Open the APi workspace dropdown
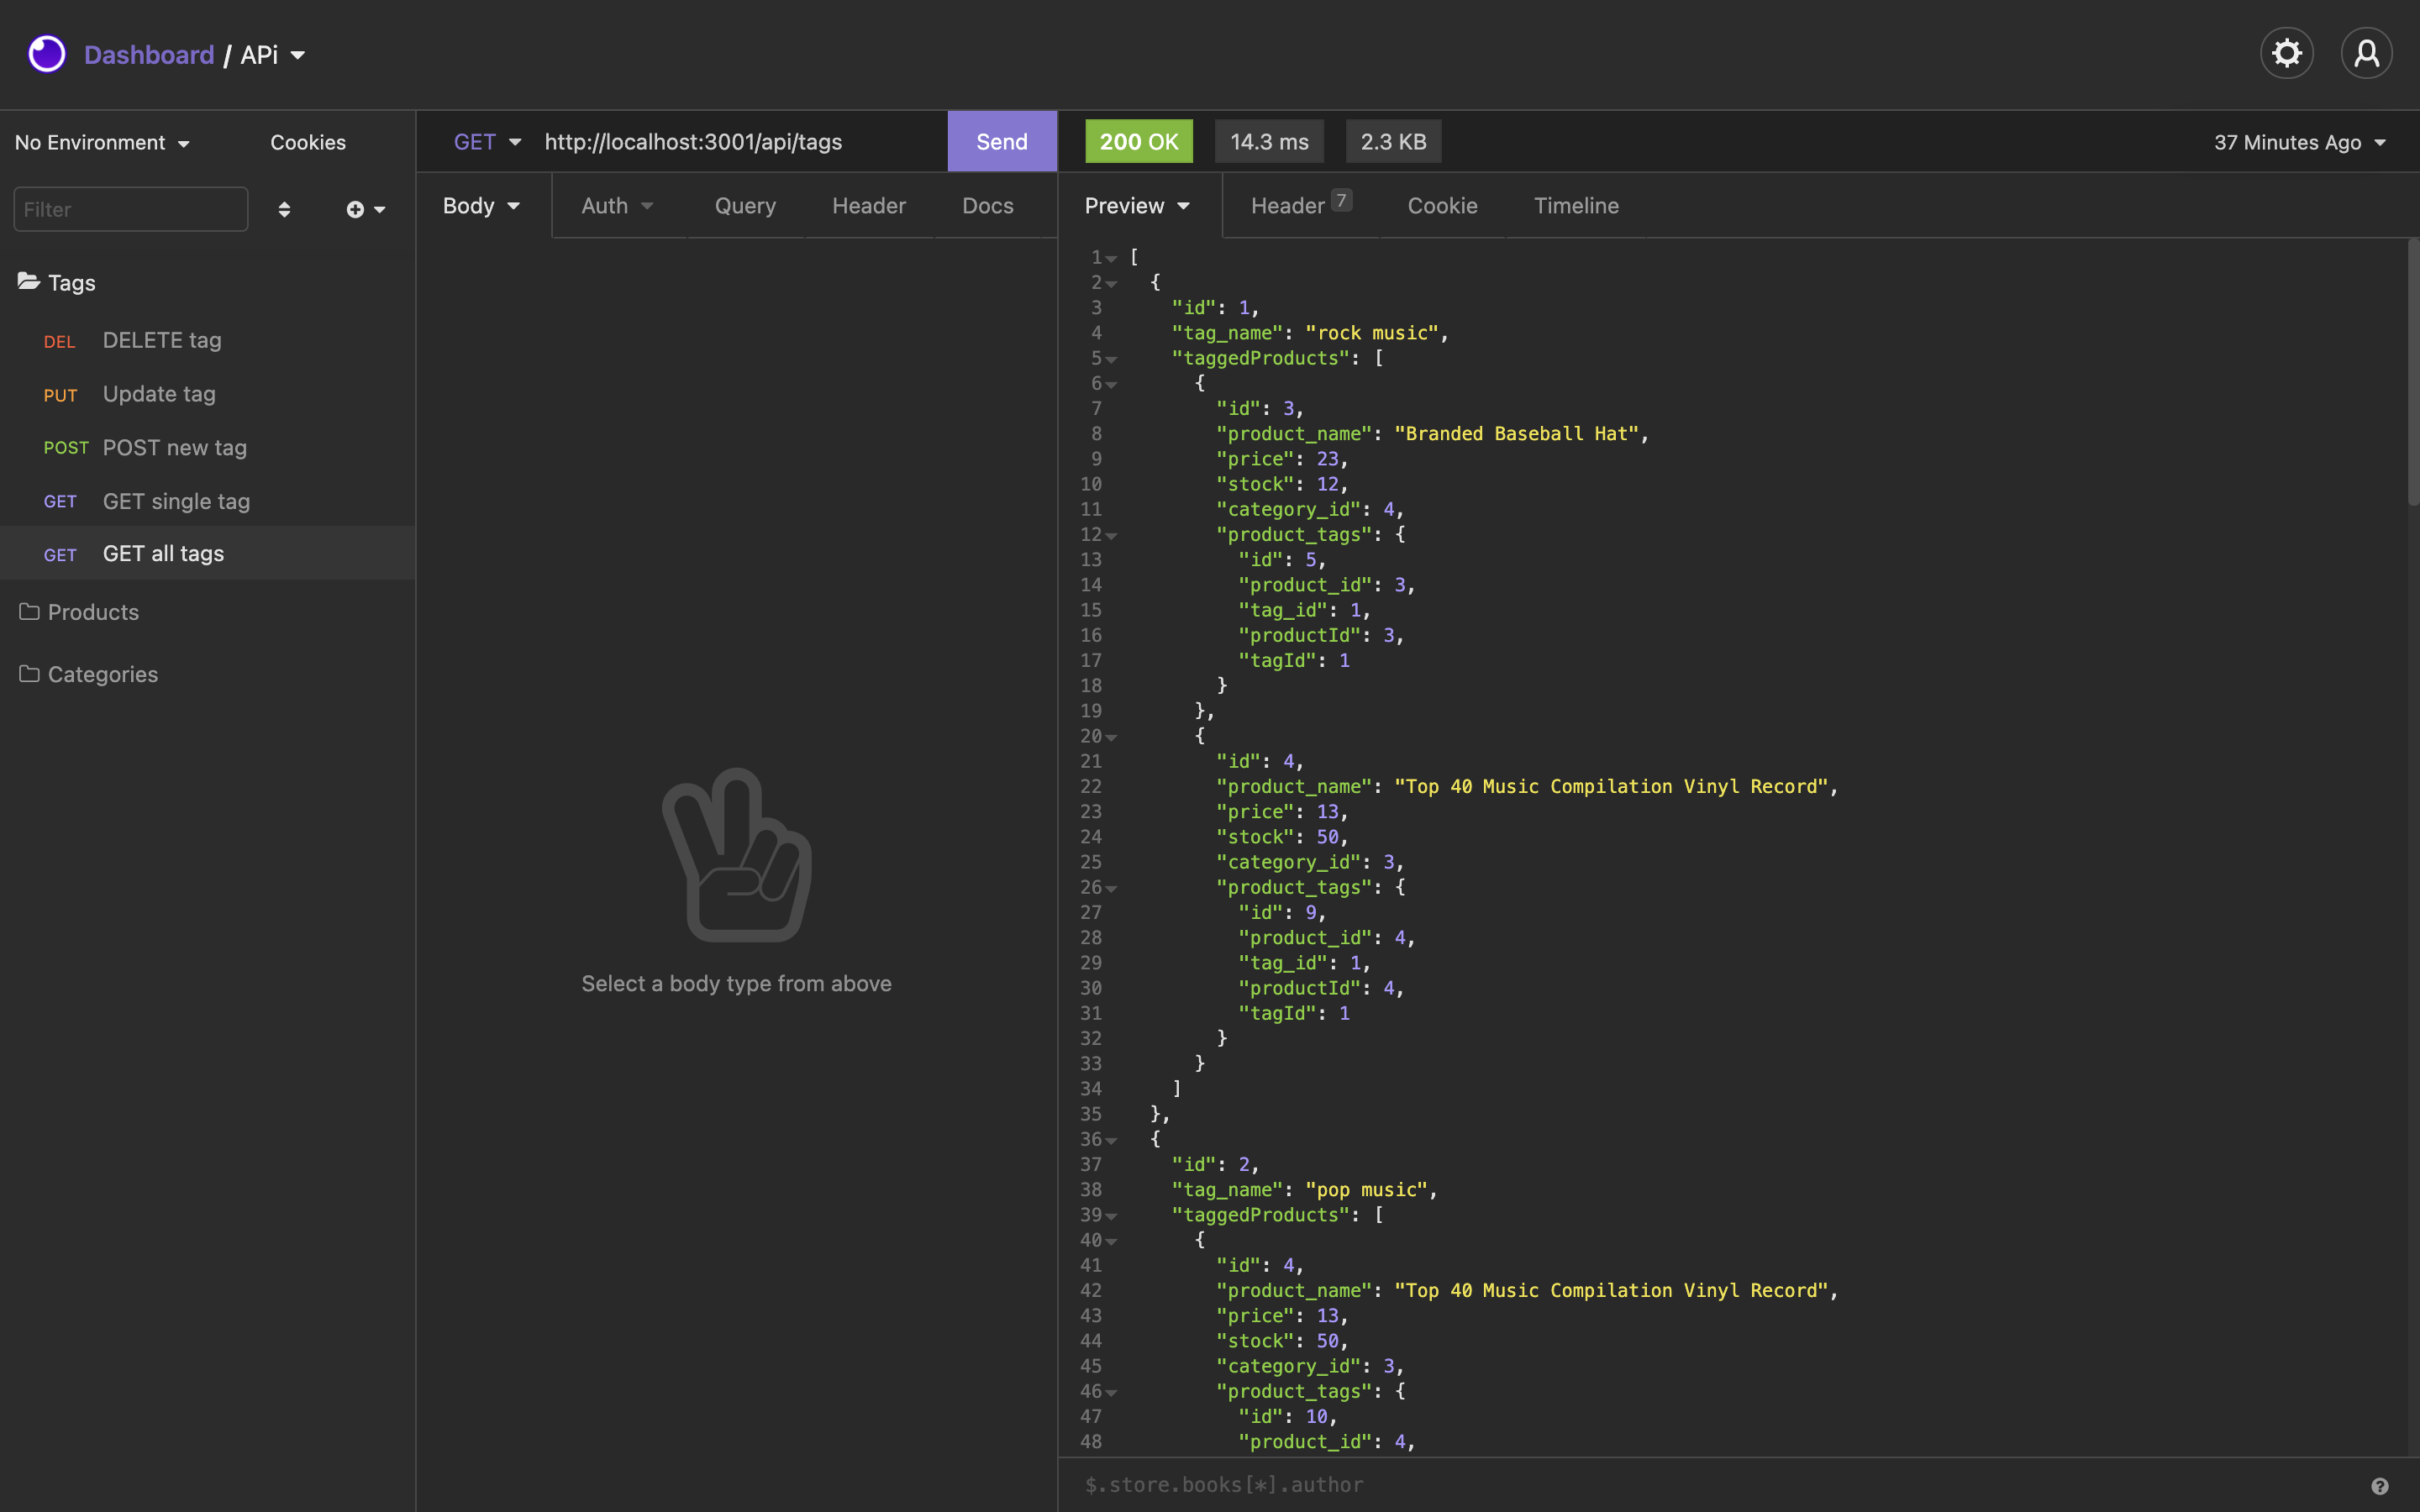Image resolution: width=2420 pixels, height=1512 pixels. (x=273, y=55)
